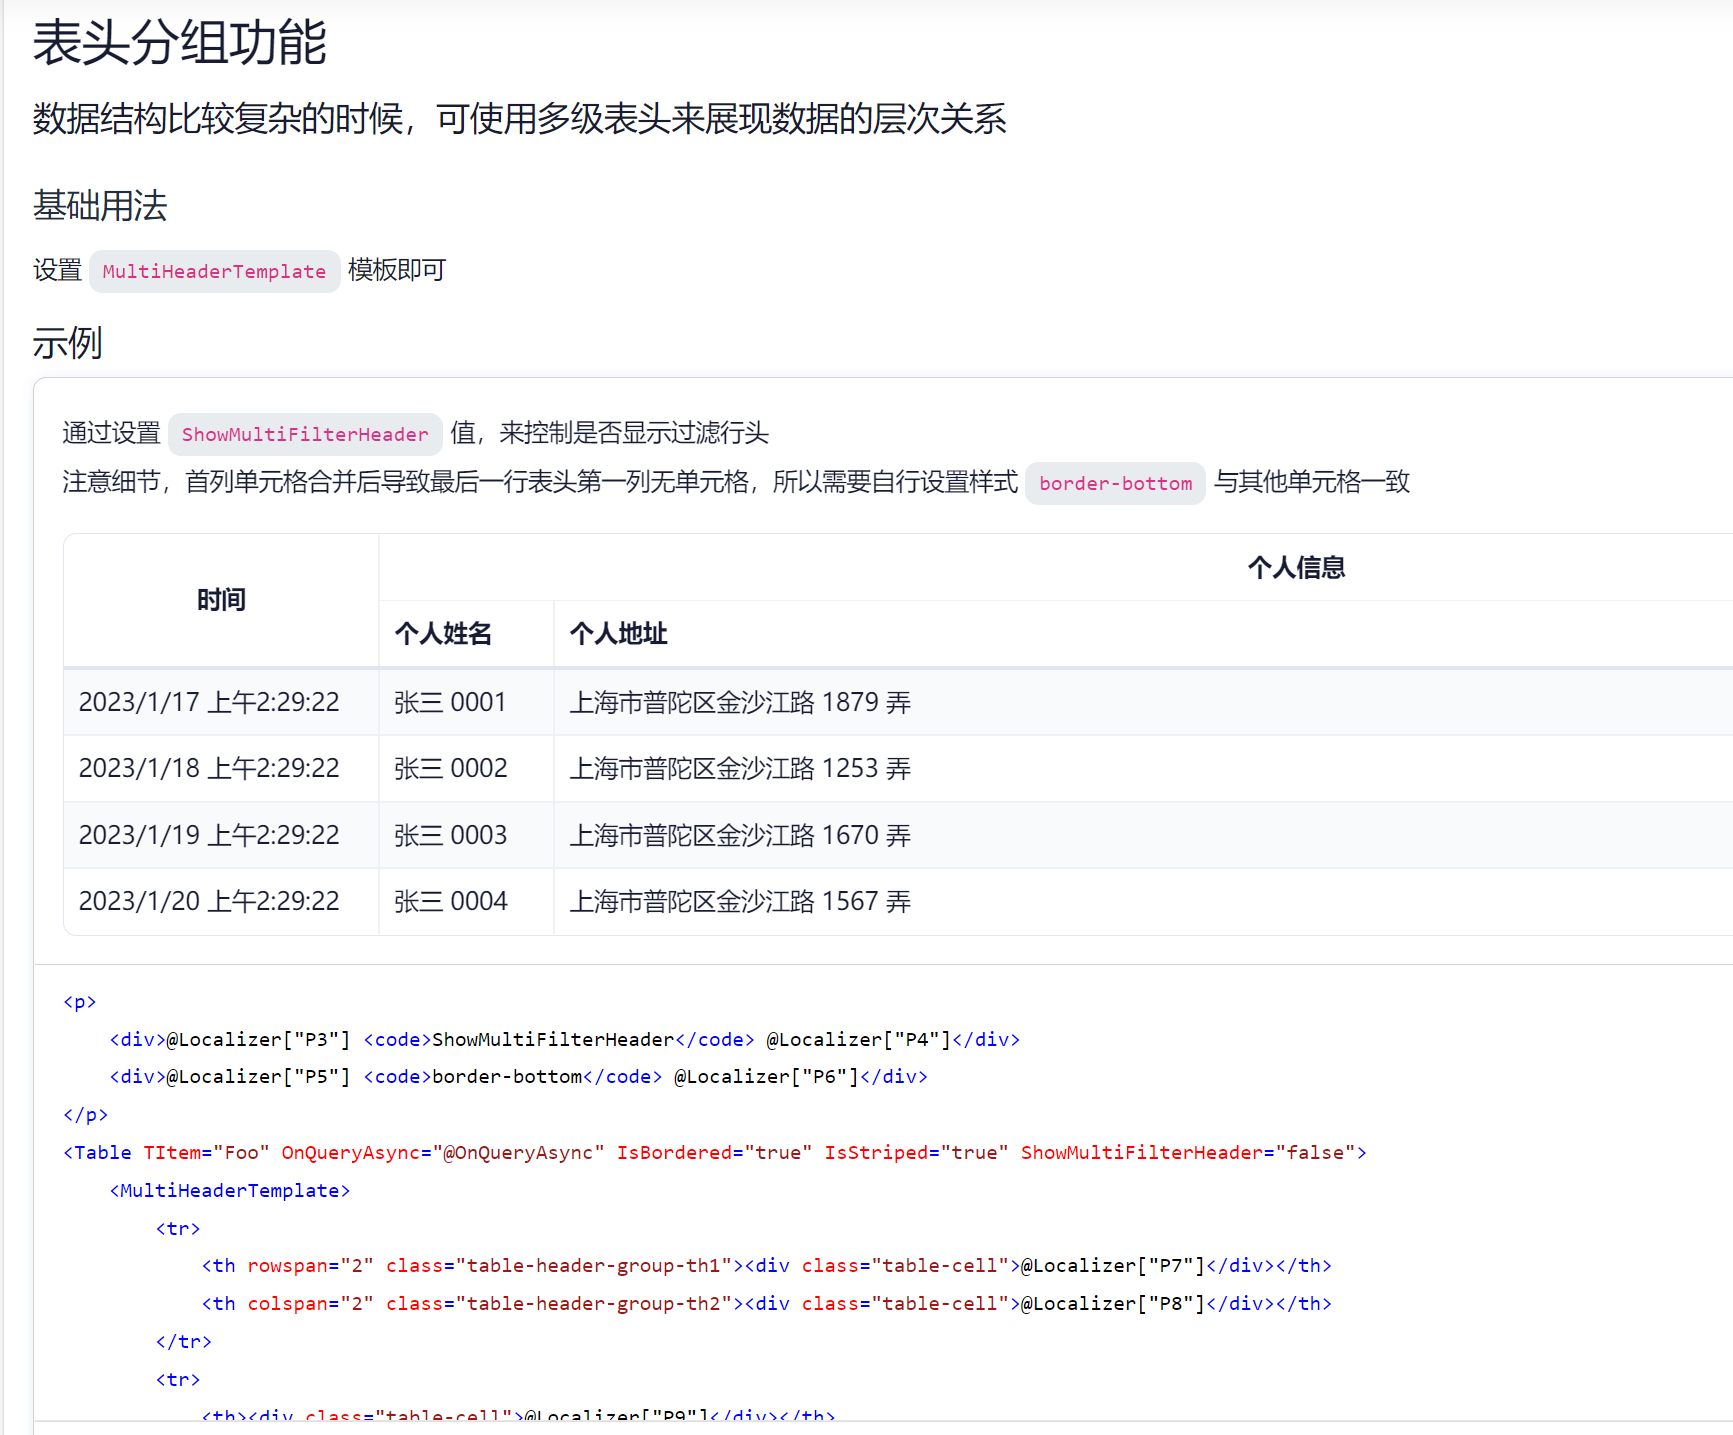Click address 上海市普陀区金沙江路 1670 弄
This screenshot has width=1733, height=1435.
[740, 835]
